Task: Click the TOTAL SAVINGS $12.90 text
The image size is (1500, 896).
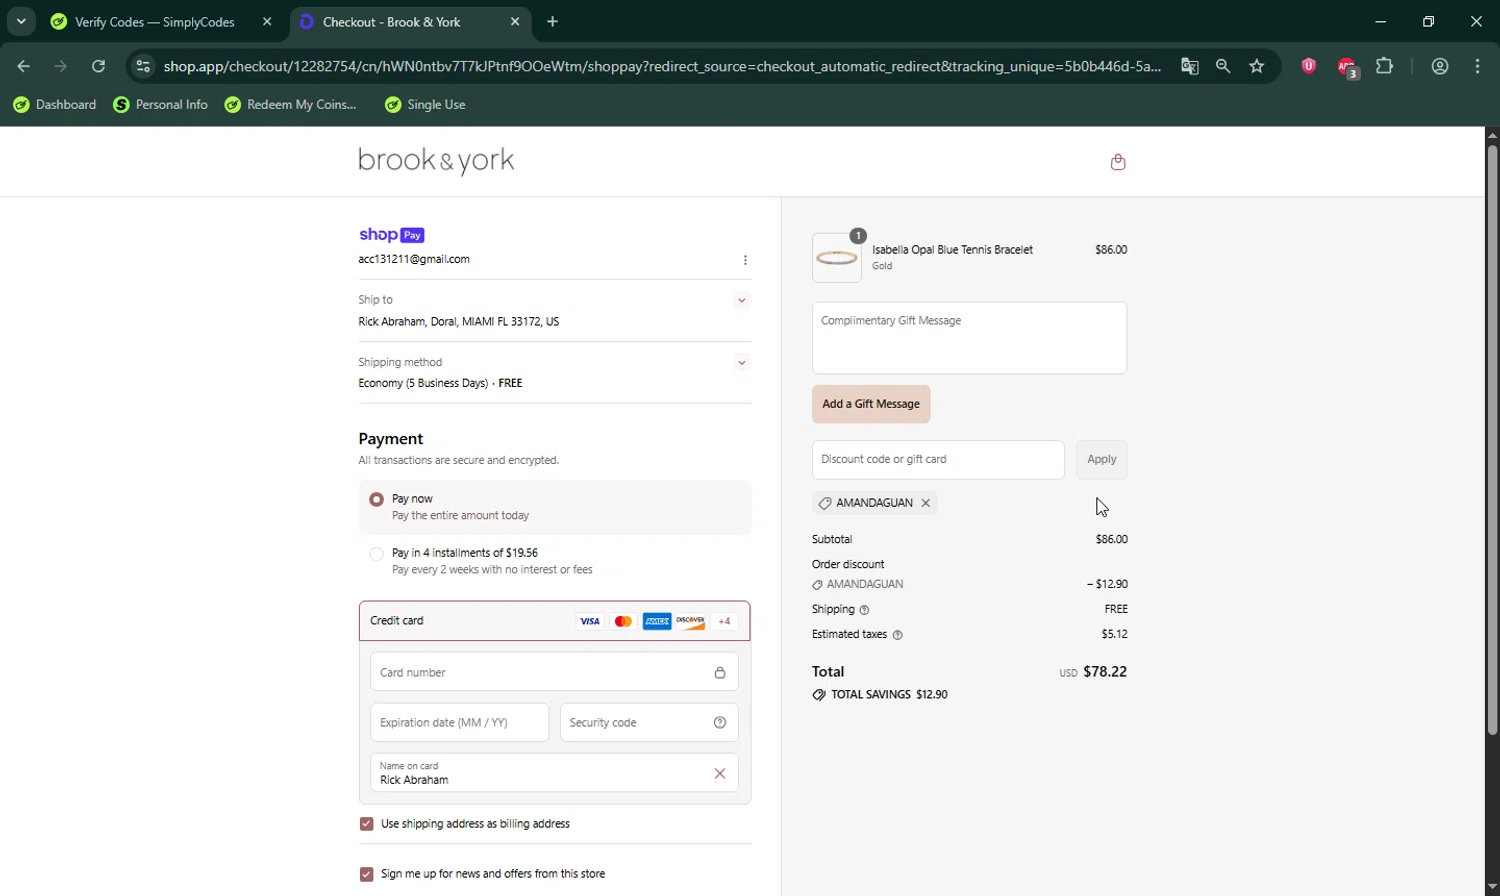Action: [x=889, y=695]
